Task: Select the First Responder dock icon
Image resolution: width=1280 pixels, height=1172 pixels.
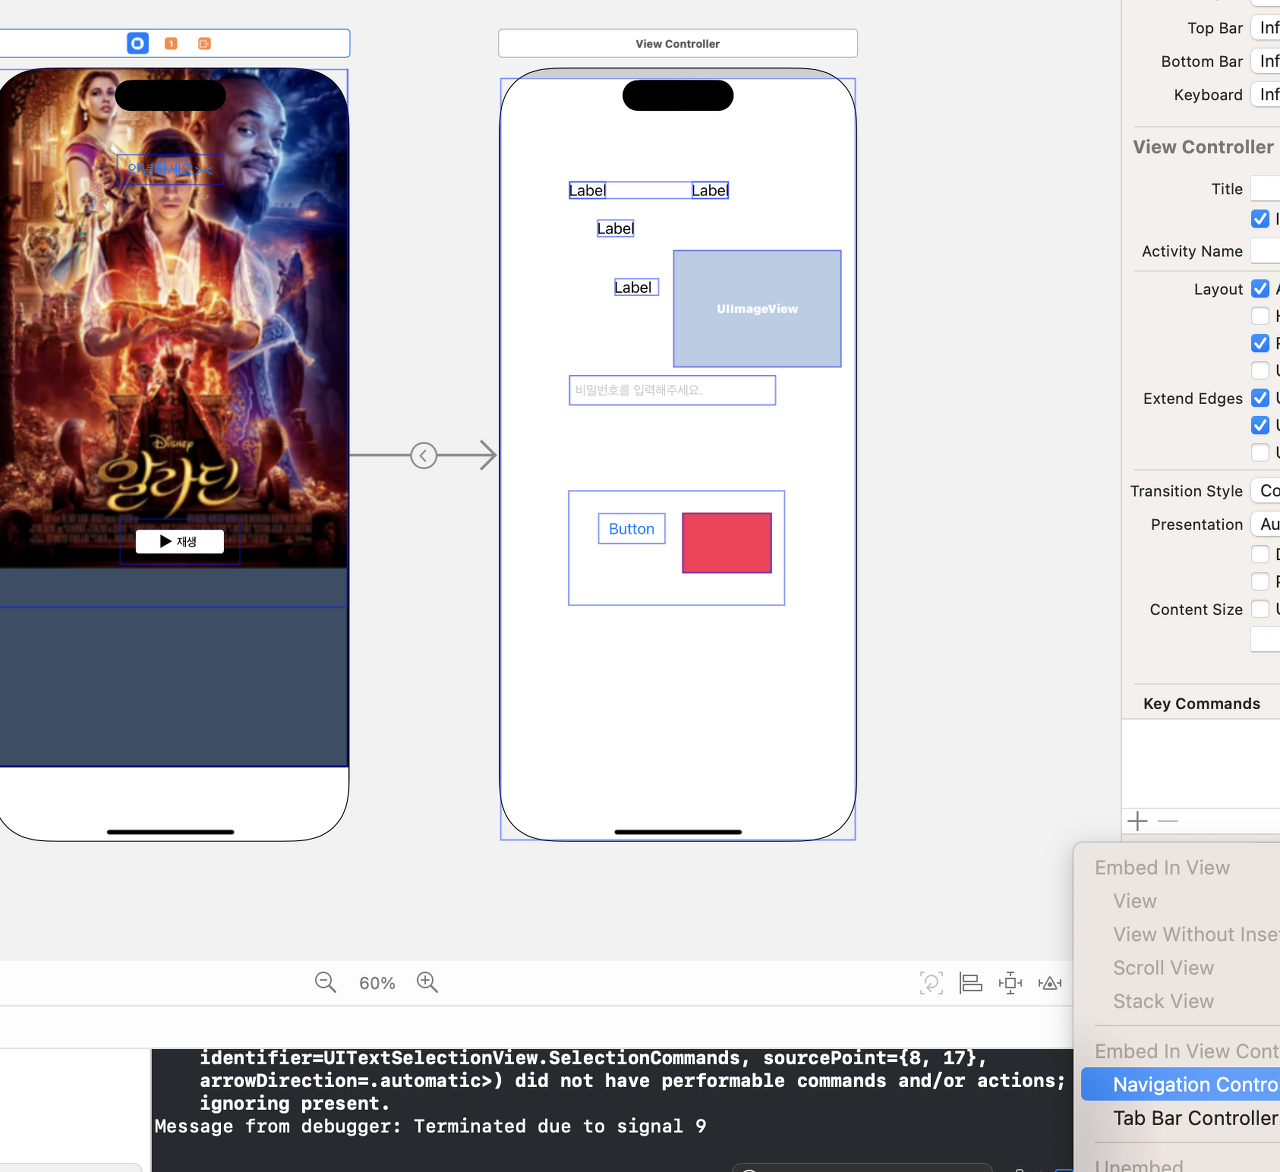Action: [171, 43]
